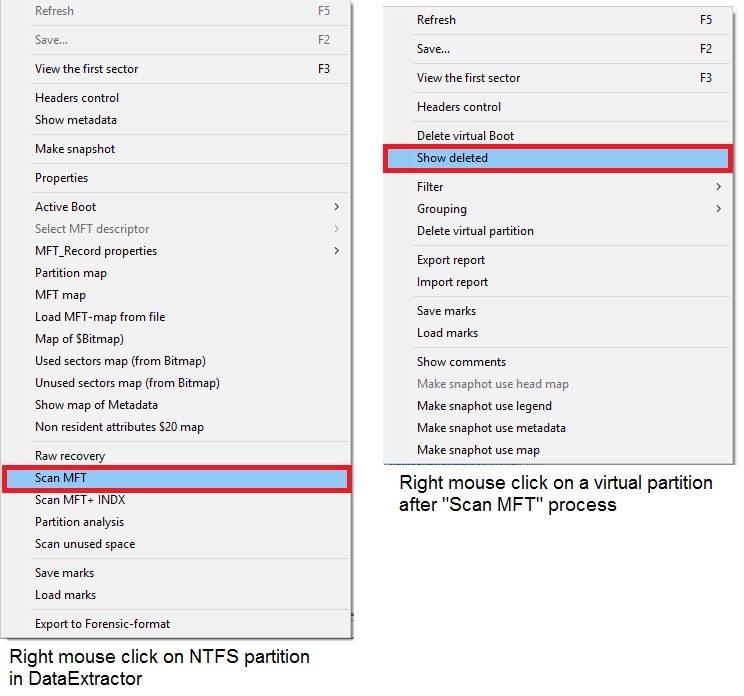Choose Make snaphot use legend
Viewport: 744px width, 696px height.
tap(484, 406)
